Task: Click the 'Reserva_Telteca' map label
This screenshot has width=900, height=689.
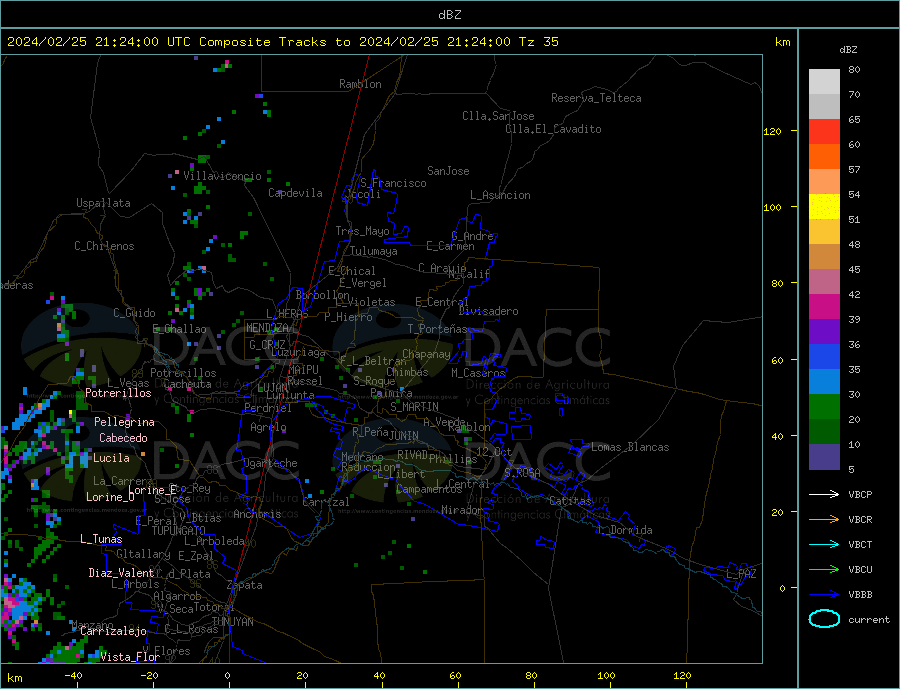Action: pos(596,98)
